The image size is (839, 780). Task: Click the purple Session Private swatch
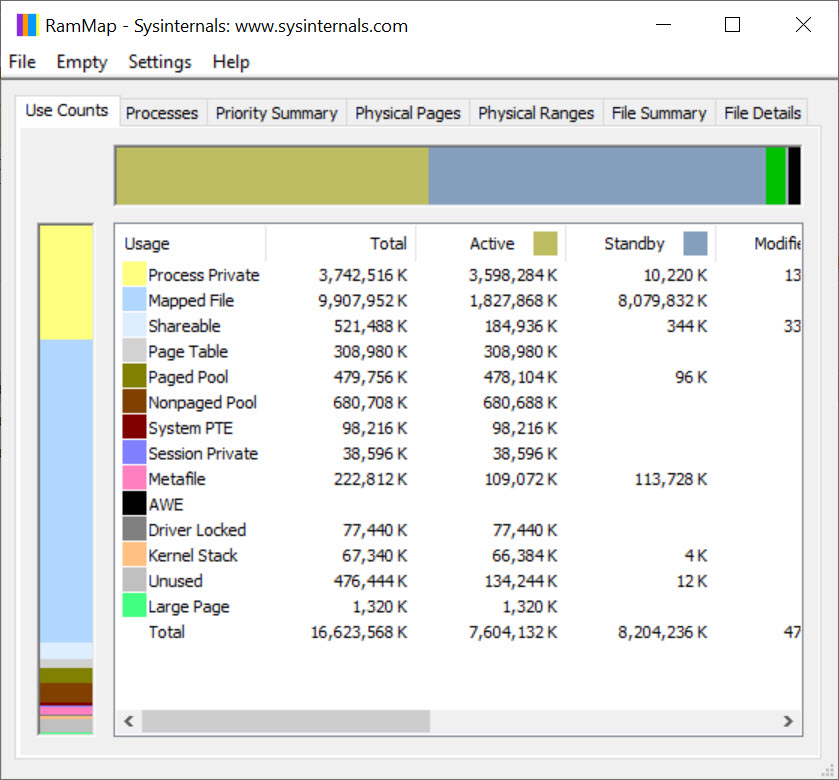coord(134,453)
